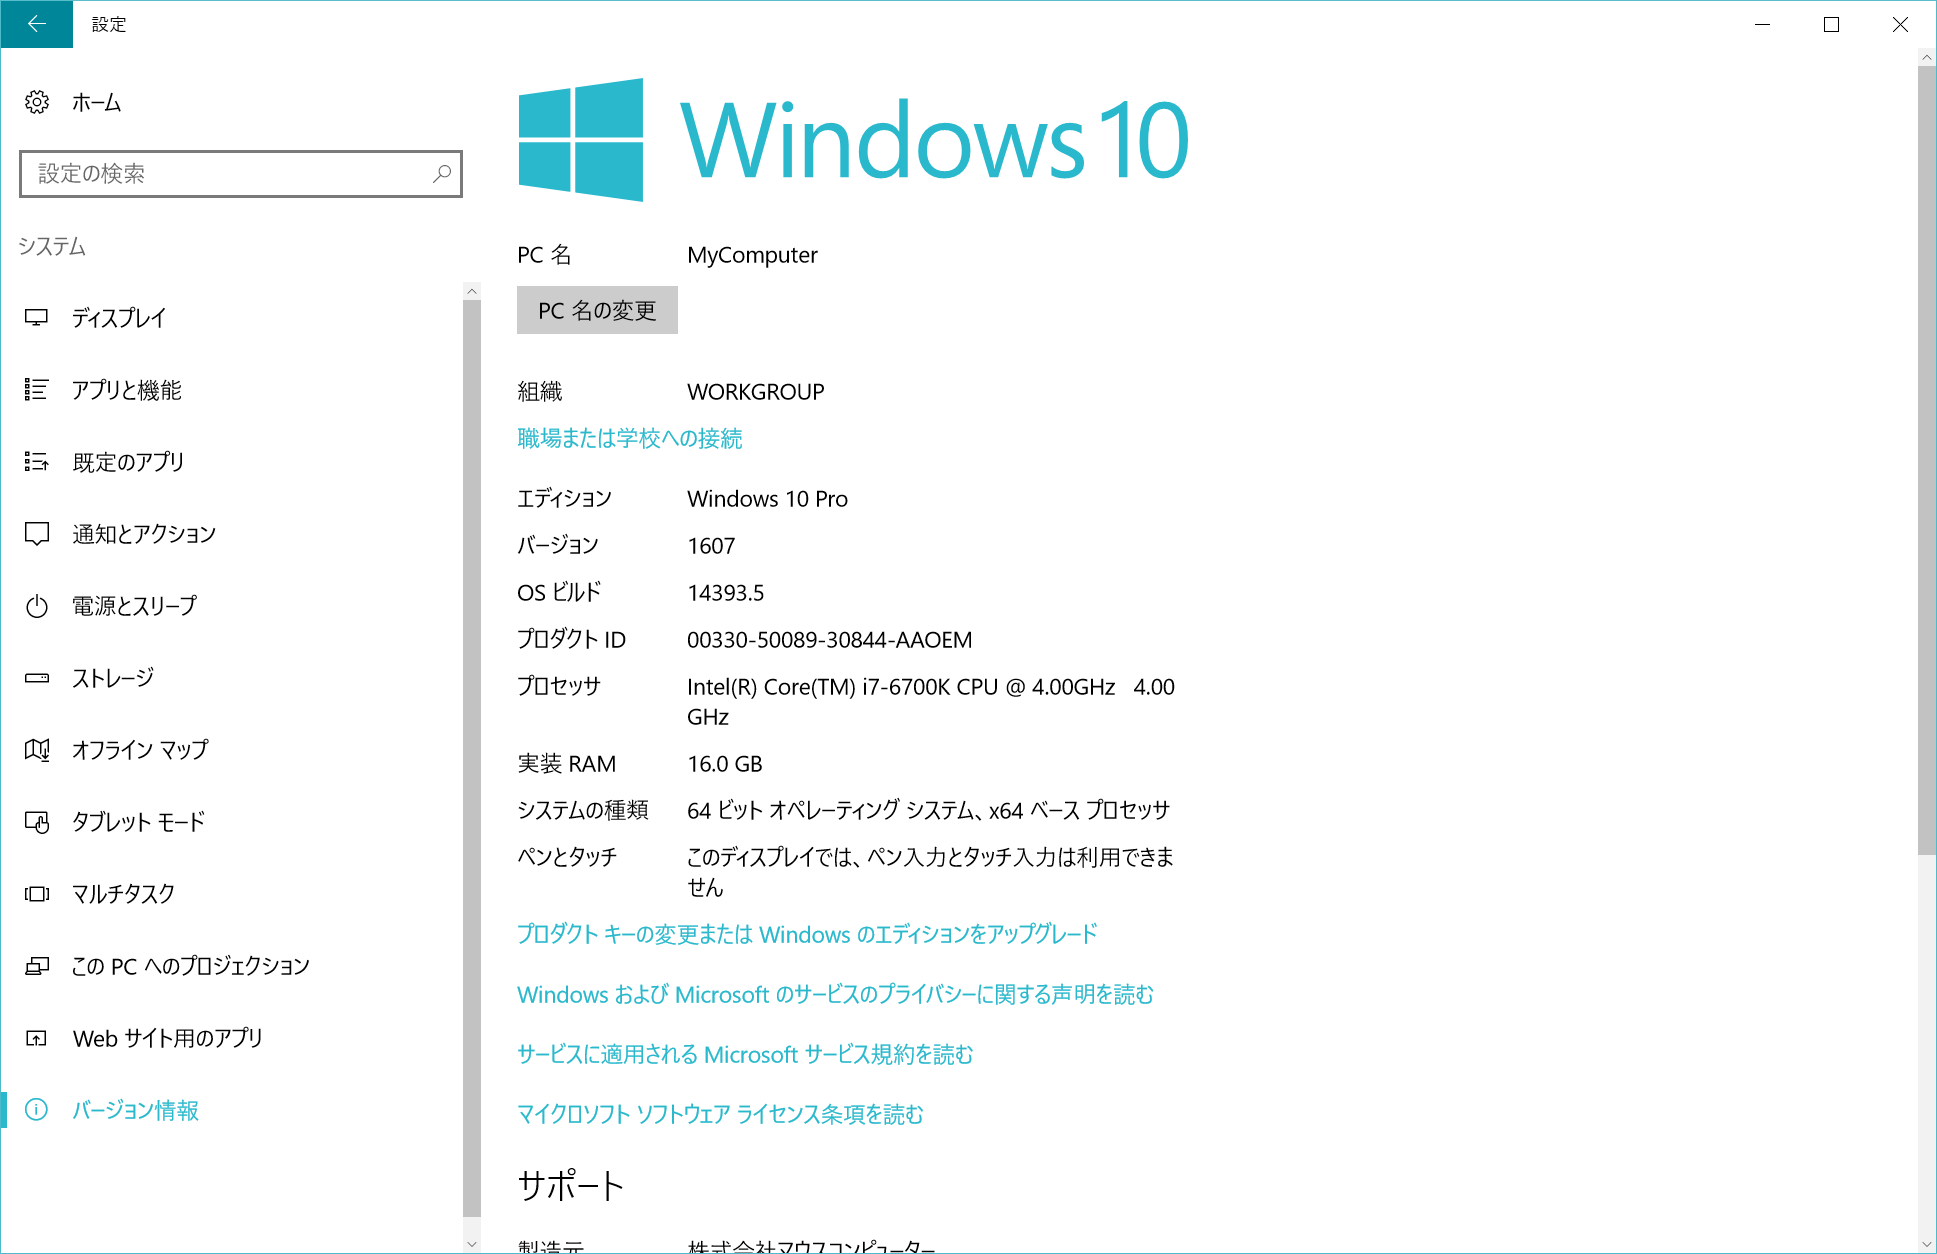
Task: Focus the 設定の検索 search box
Action: [x=241, y=174]
